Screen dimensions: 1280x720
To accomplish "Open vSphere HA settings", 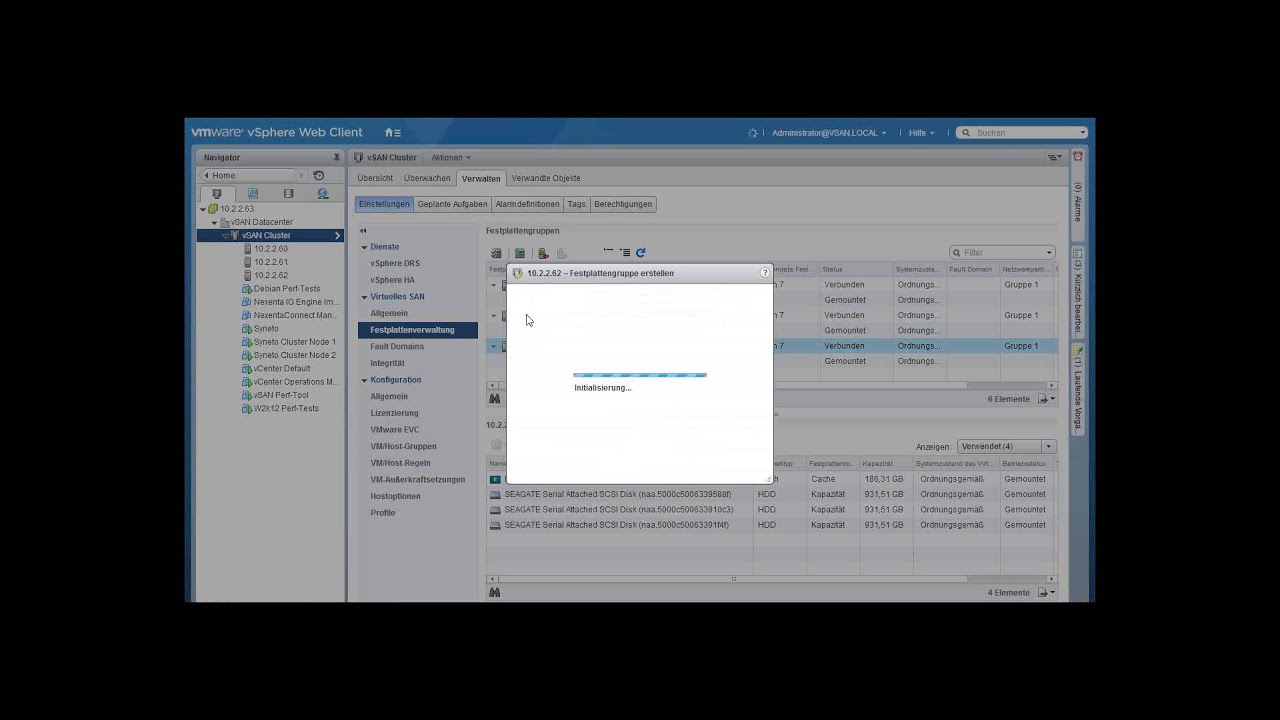I will tap(392, 280).
